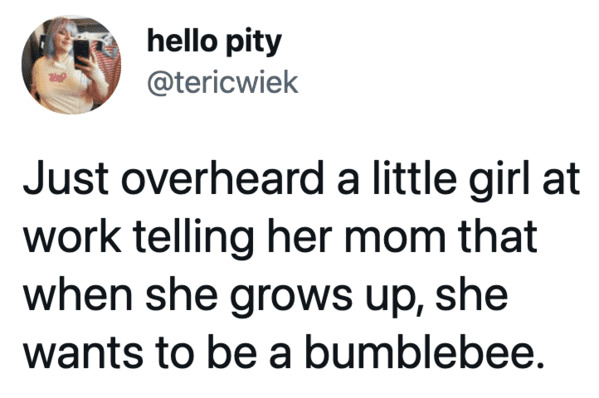Open the @tericwiek handle link

223,82
